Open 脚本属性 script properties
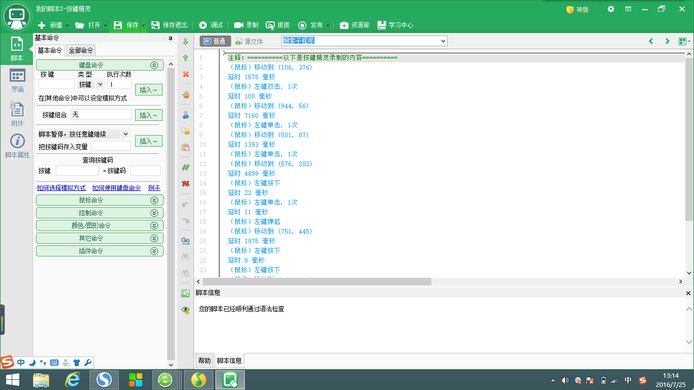This screenshot has height=390, width=694. coord(17,146)
